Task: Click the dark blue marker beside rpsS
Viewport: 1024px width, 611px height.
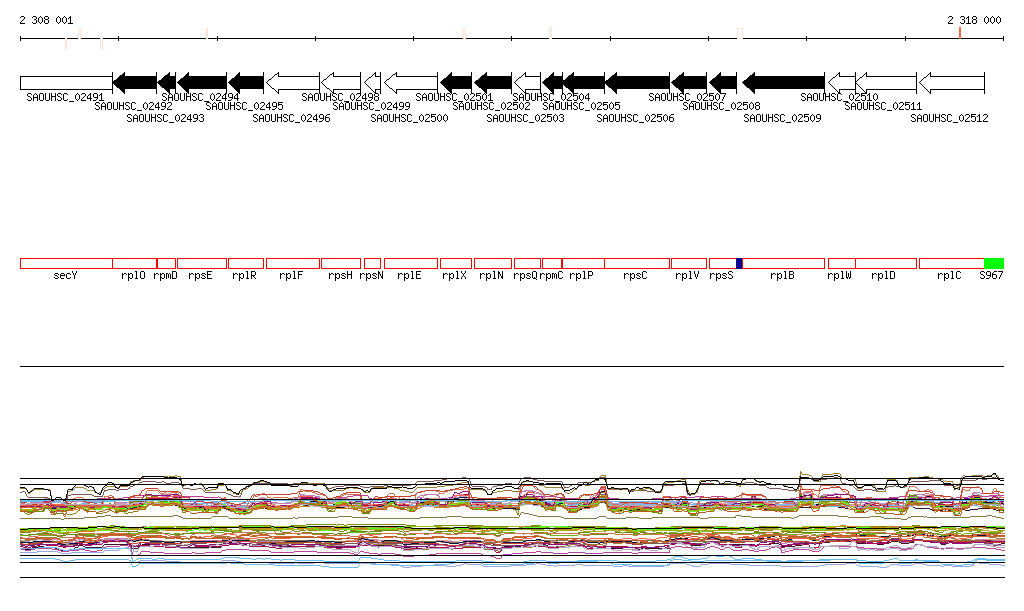Action: point(739,263)
